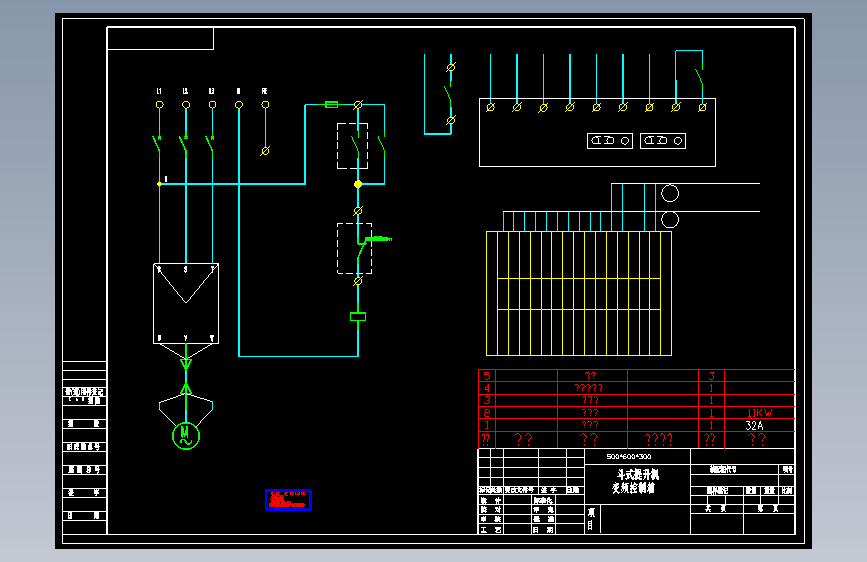Click the lower white circle beside terminal strip wiring
Screen dimensions: 867x562
pyautogui.click(x=670, y=220)
